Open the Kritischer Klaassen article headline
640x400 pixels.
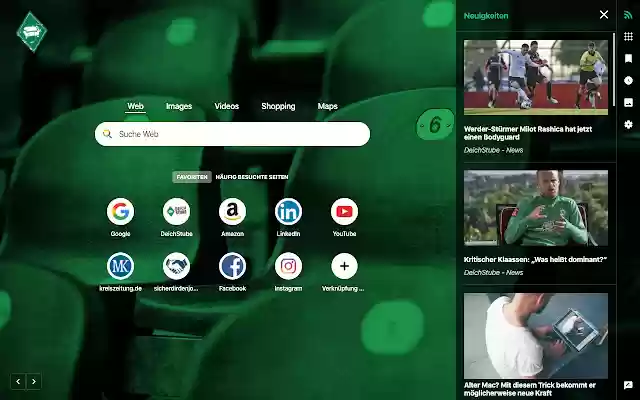535,259
